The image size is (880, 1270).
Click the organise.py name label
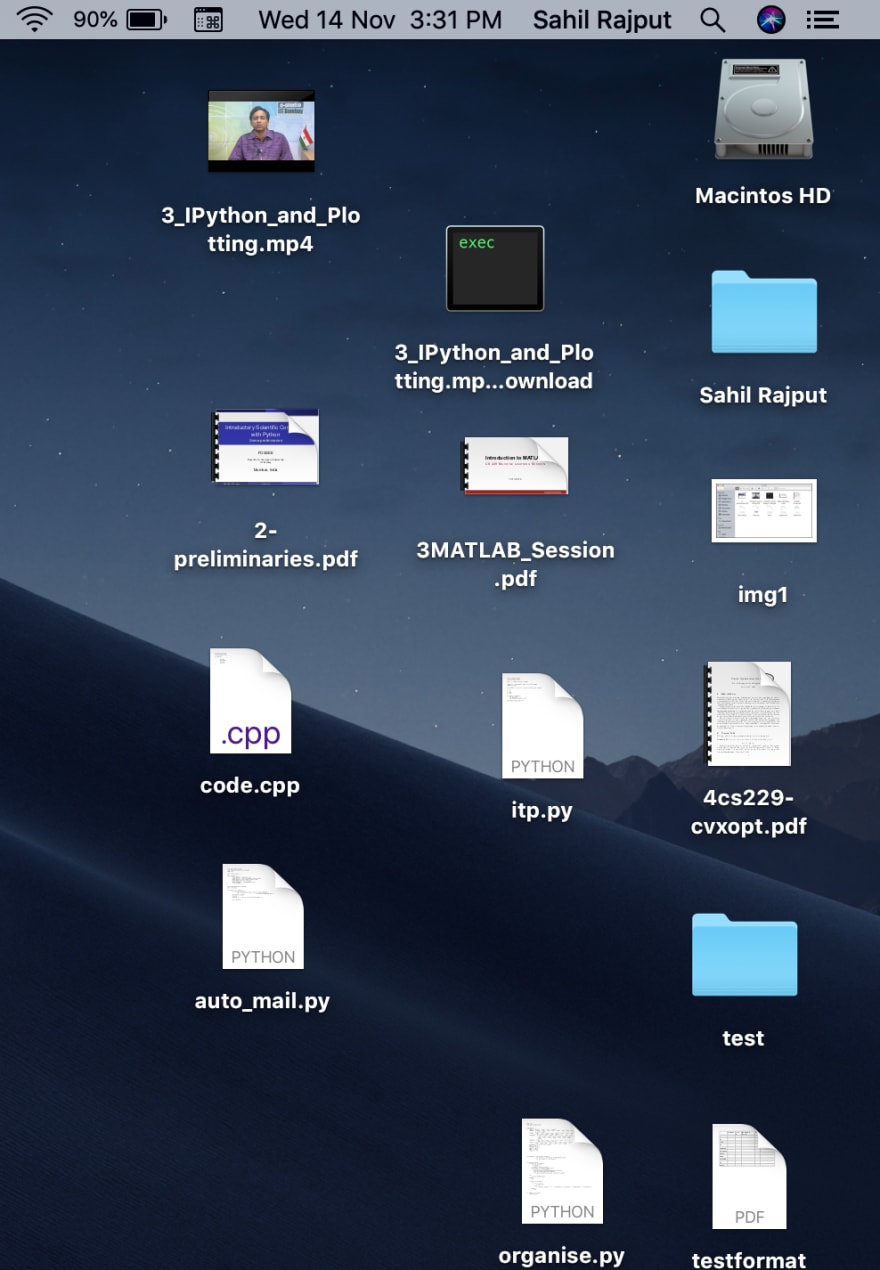[562, 1257]
